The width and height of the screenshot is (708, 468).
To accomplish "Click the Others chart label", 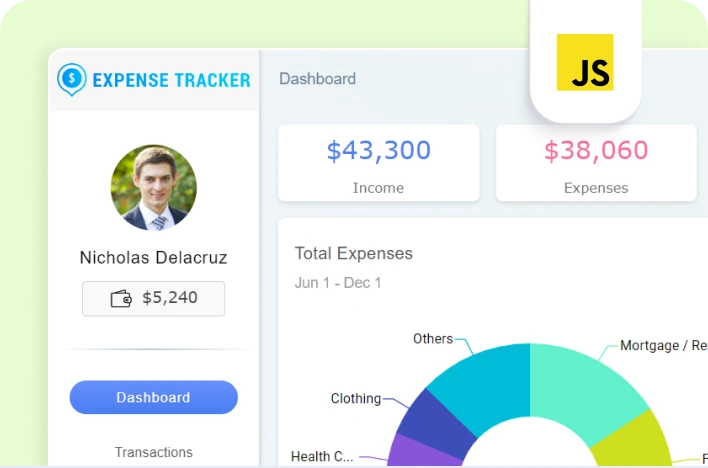I will click(x=433, y=339).
